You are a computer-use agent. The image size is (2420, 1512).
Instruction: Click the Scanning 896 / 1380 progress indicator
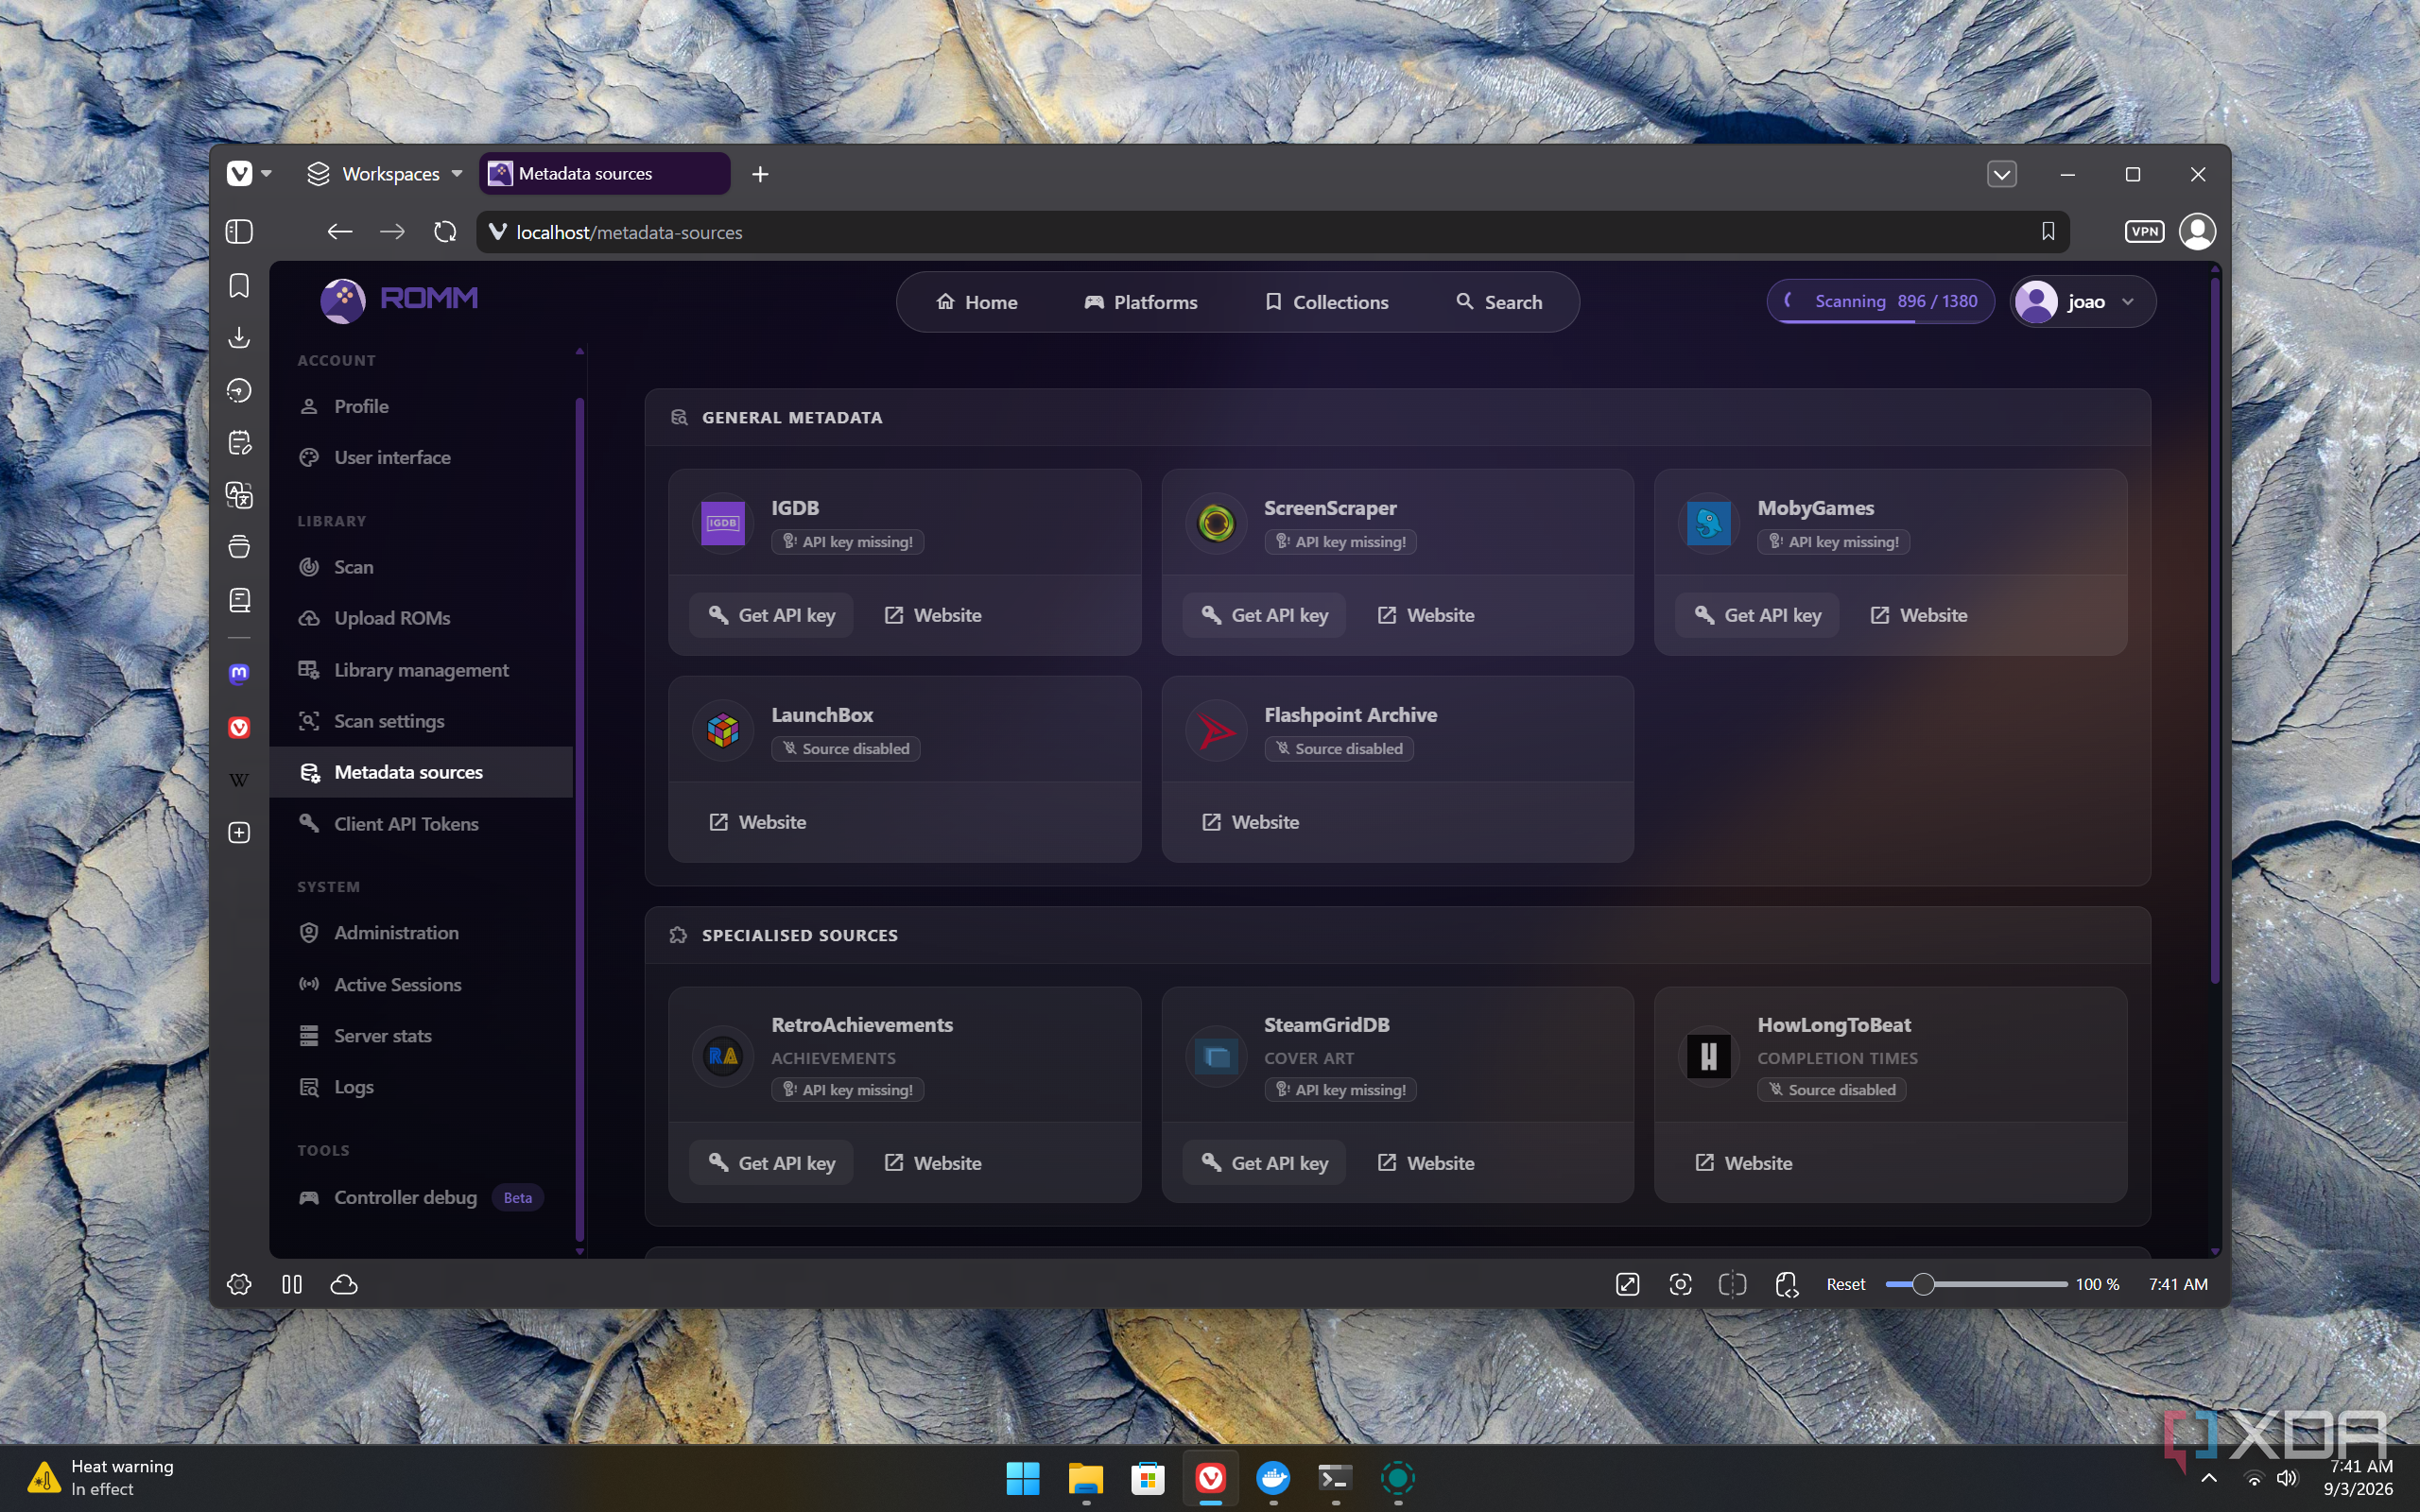pyautogui.click(x=1880, y=302)
